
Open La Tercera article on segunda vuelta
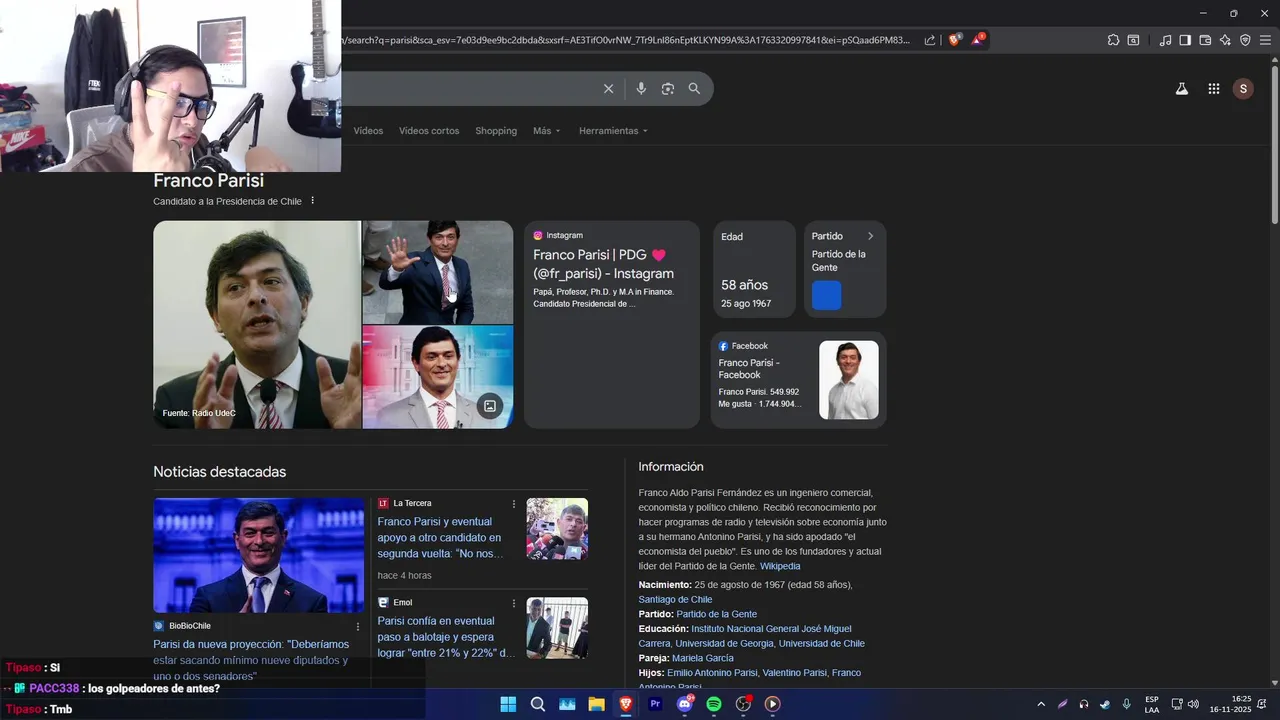(441, 538)
